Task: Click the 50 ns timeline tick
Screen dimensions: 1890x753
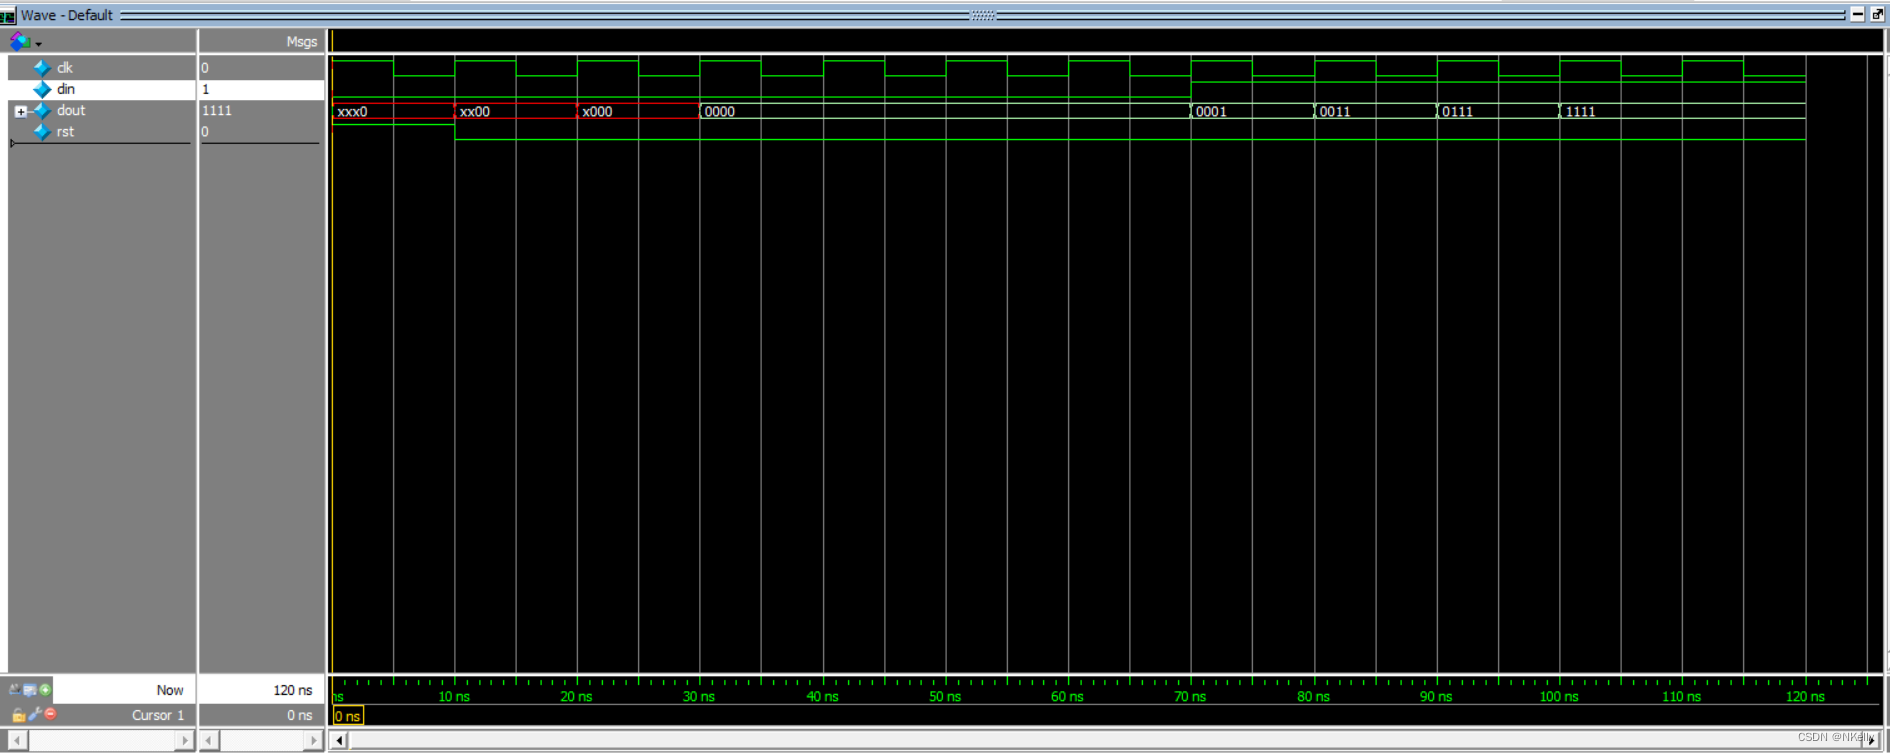Action: [x=945, y=696]
